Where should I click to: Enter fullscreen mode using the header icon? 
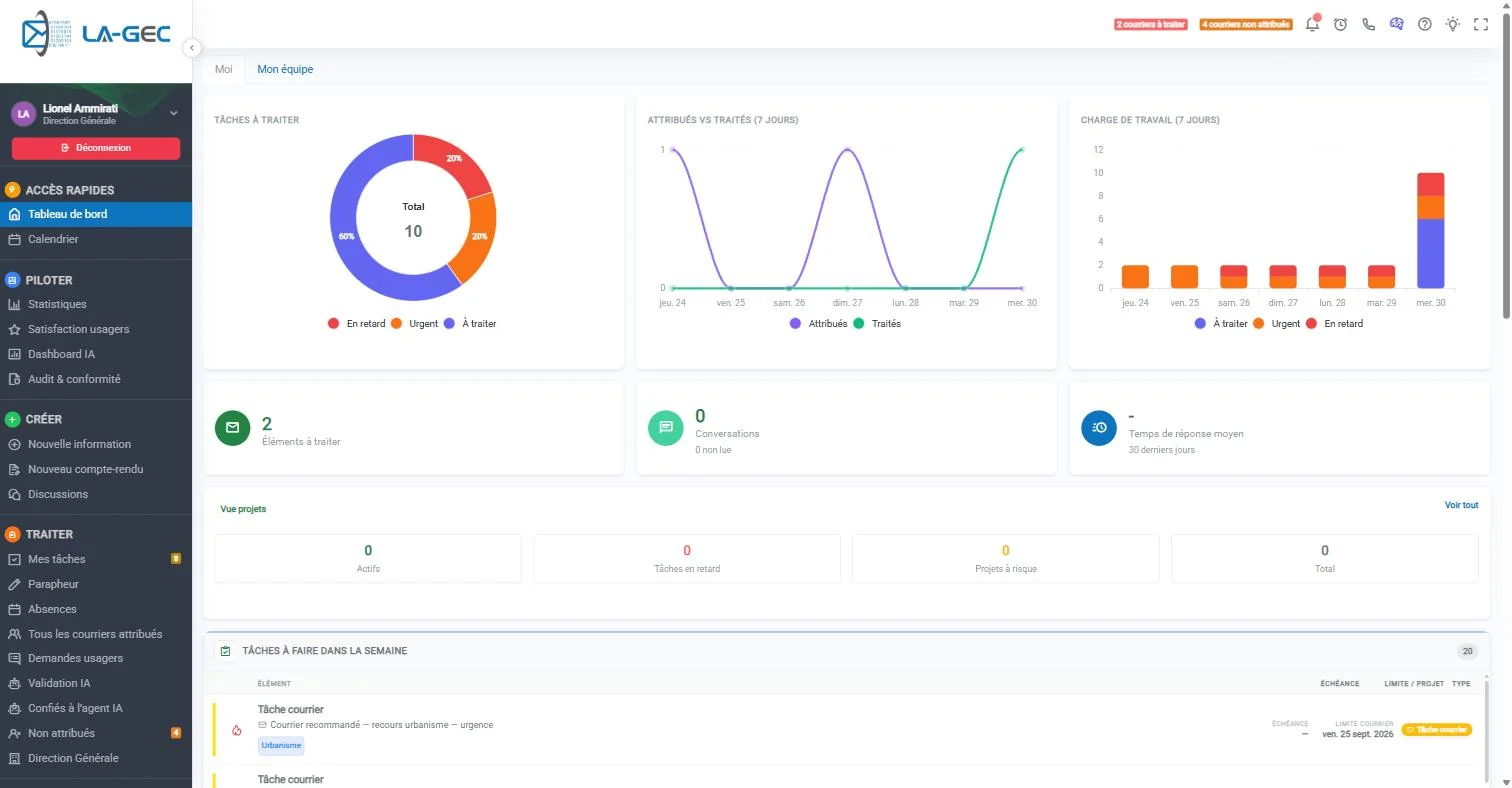click(1481, 24)
